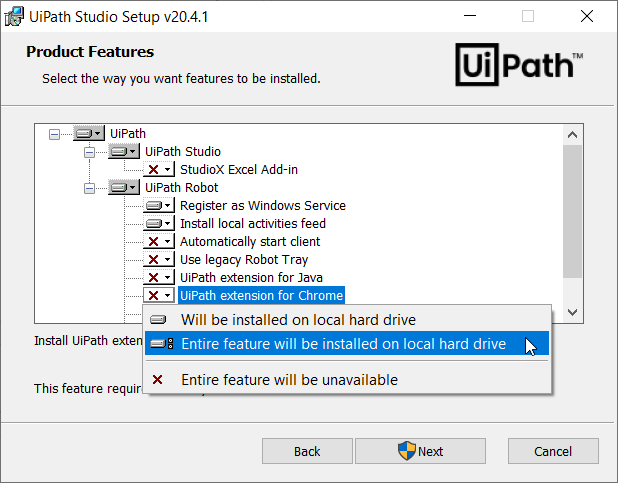Click Register as Windows Service drive icon

pyautogui.click(x=159, y=205)
